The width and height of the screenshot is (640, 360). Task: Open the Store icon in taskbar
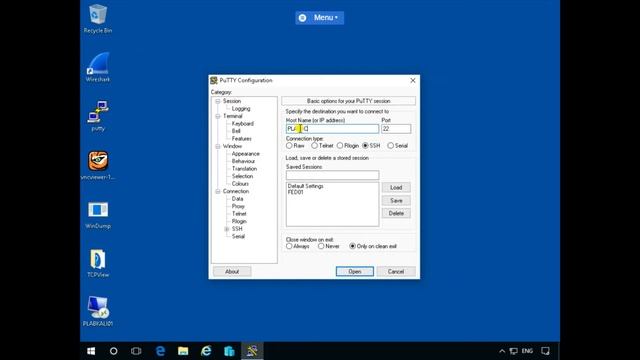(229, 351)
